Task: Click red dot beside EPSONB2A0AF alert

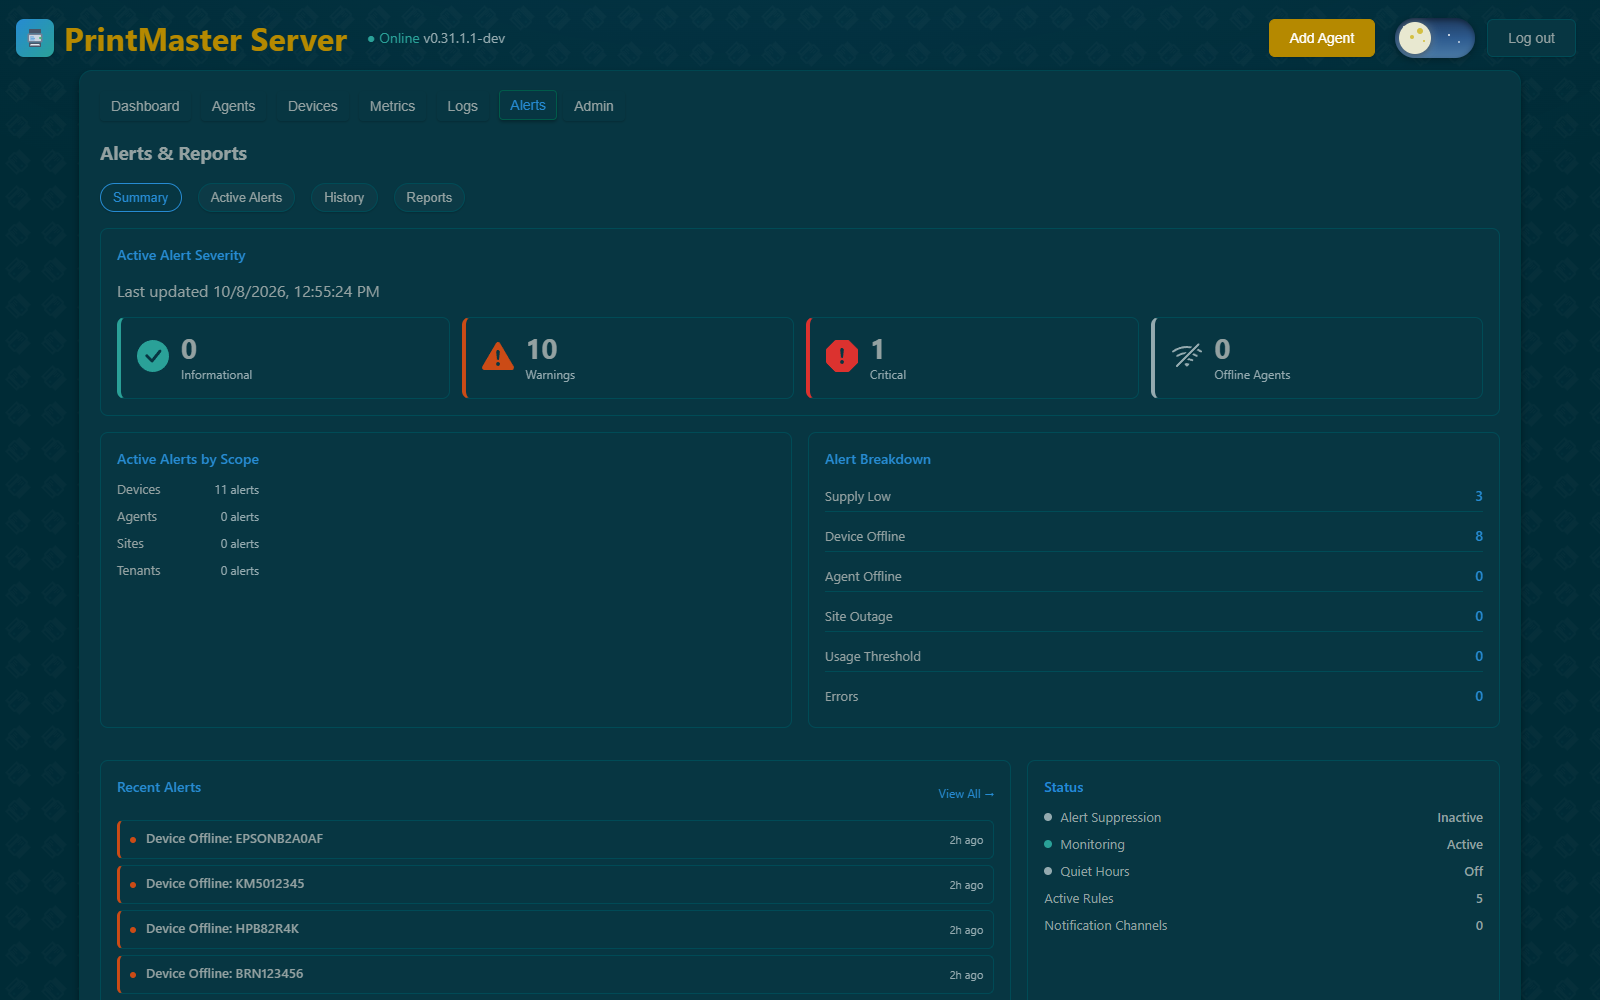Action: (133, 840)
